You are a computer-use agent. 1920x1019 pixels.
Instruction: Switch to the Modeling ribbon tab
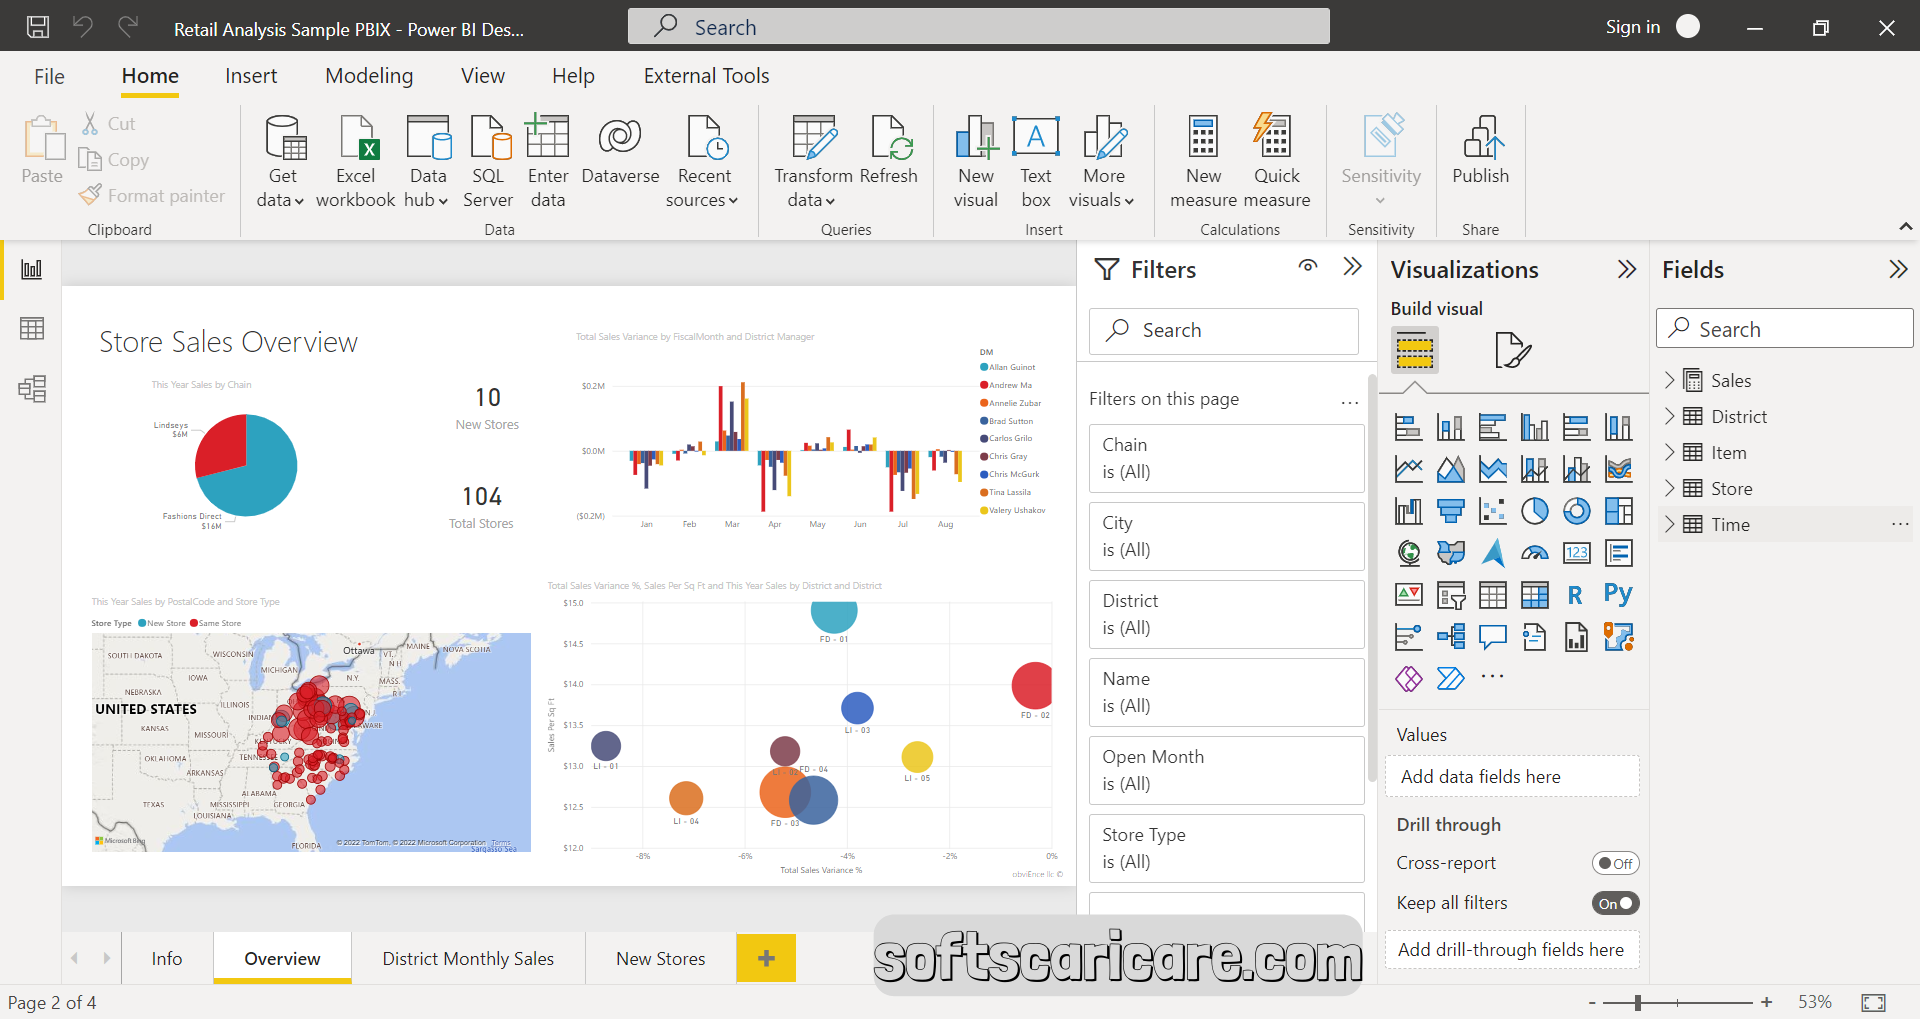tap(369, 76)
